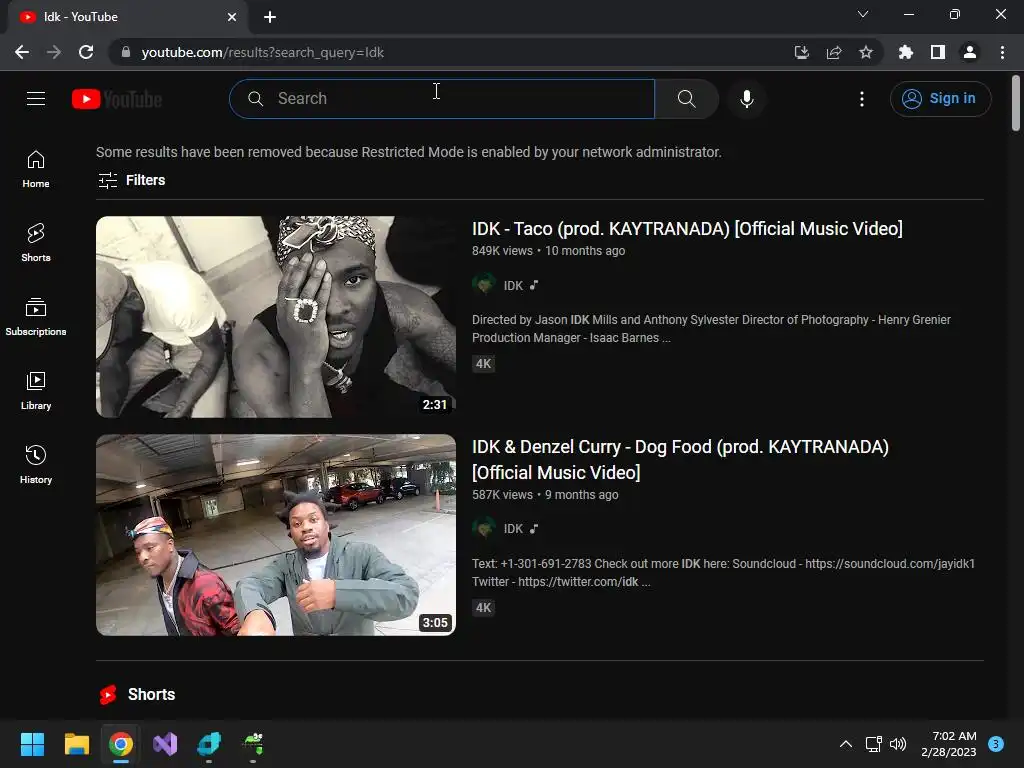Visit IDK channel under the Dog Food video
This screenshot has width=1024, height=768.
513,529
